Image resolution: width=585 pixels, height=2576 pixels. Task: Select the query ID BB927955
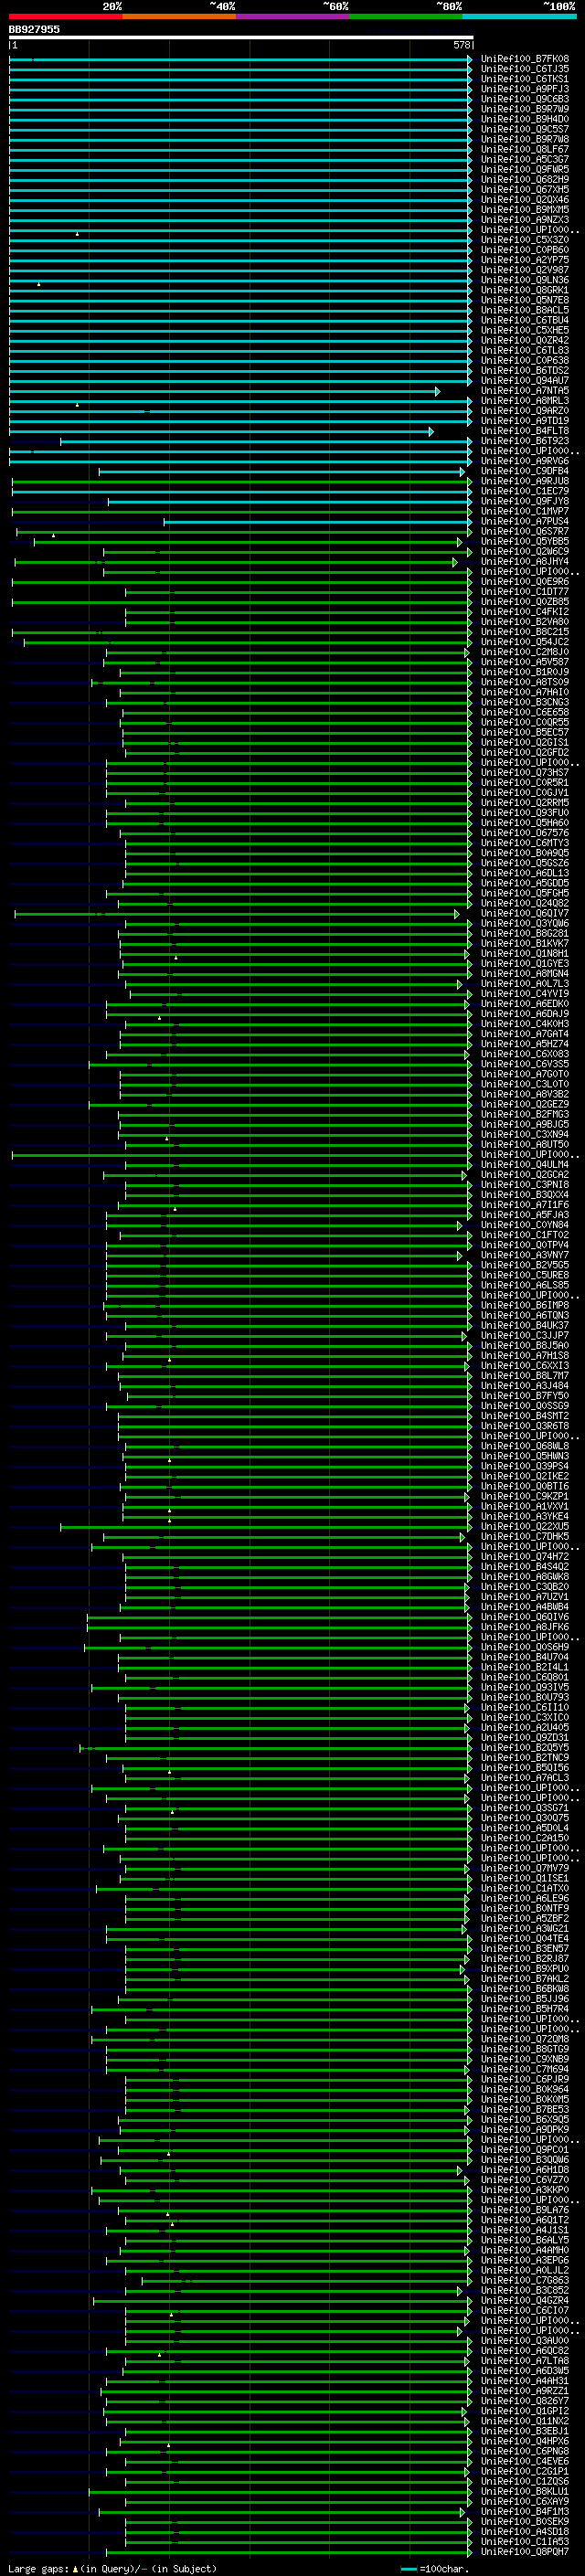point(34,29)
